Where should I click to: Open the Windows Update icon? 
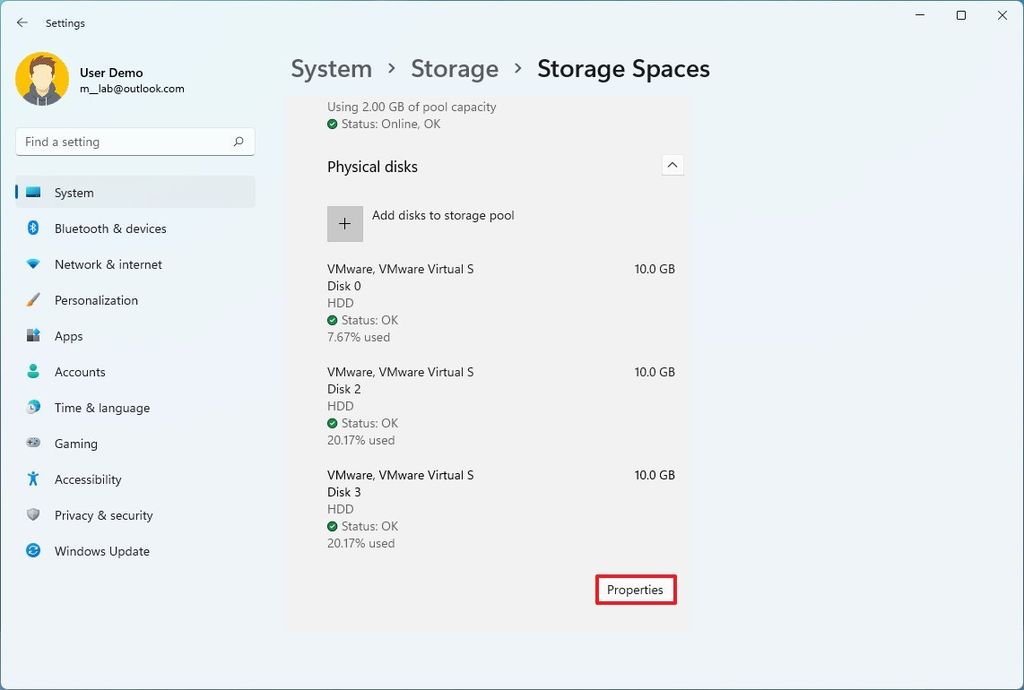click(31, 551)
